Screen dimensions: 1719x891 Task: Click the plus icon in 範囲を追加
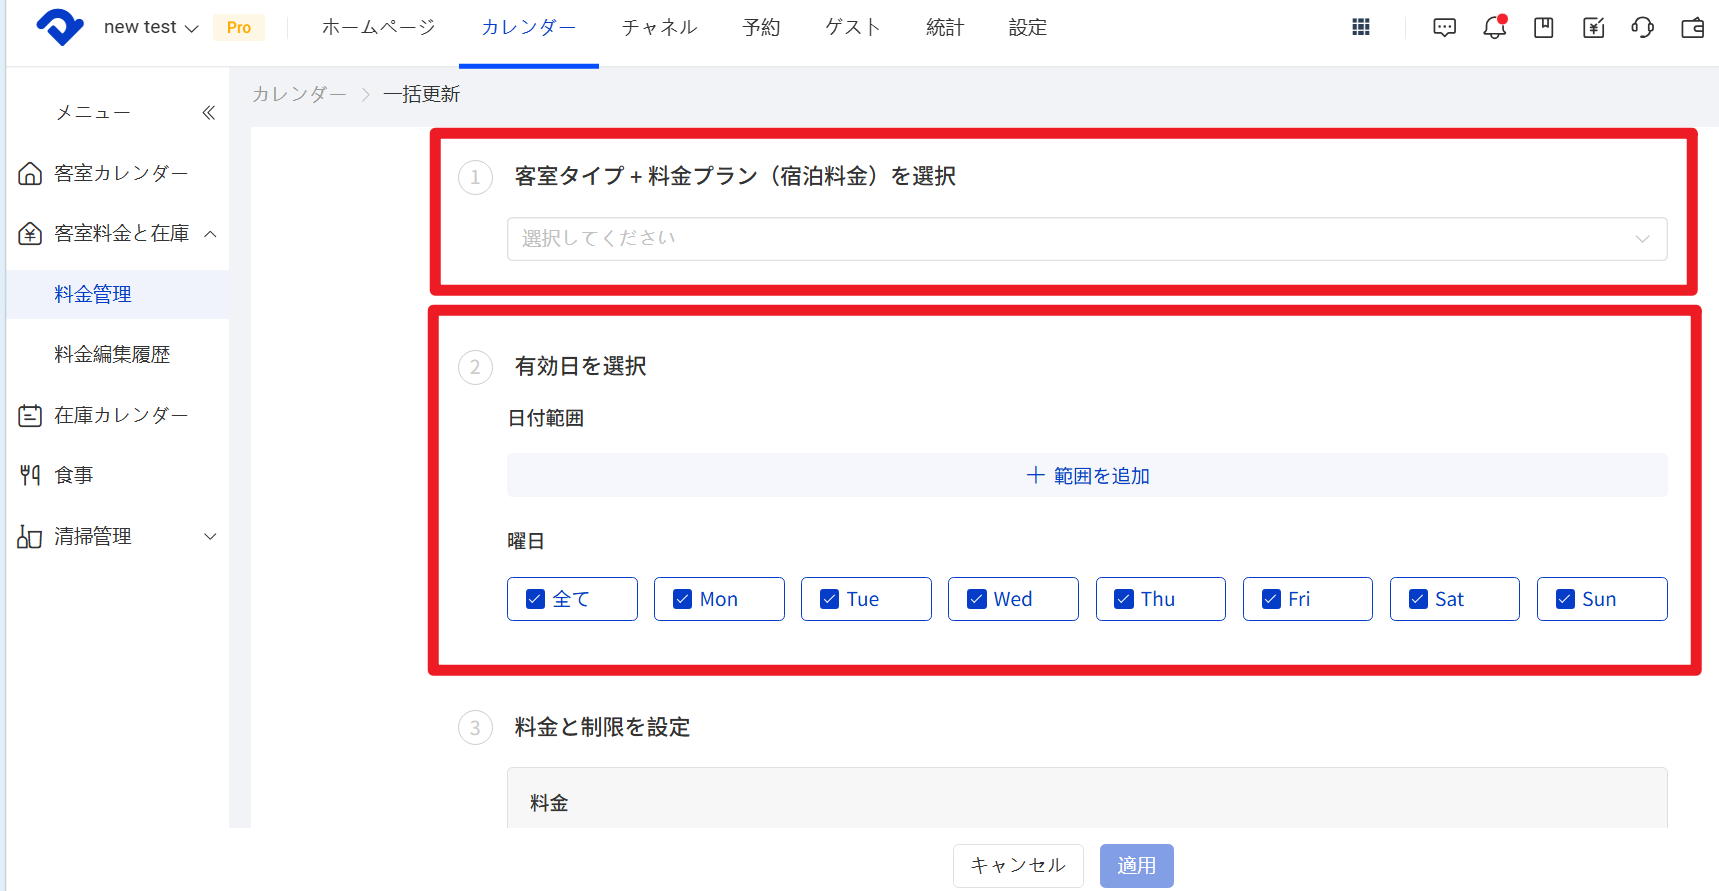(1036, 475)
